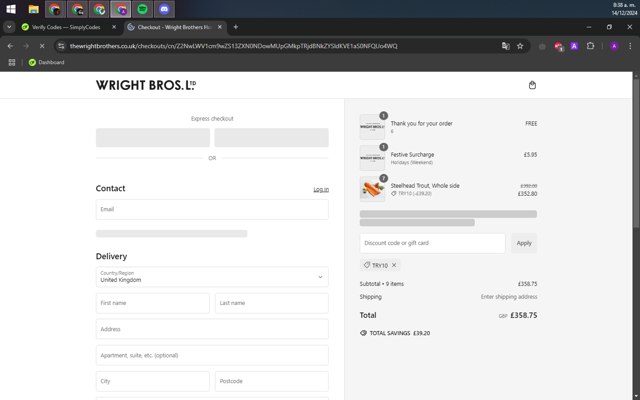Open Discord from the taskbar

tap(164, 9)
